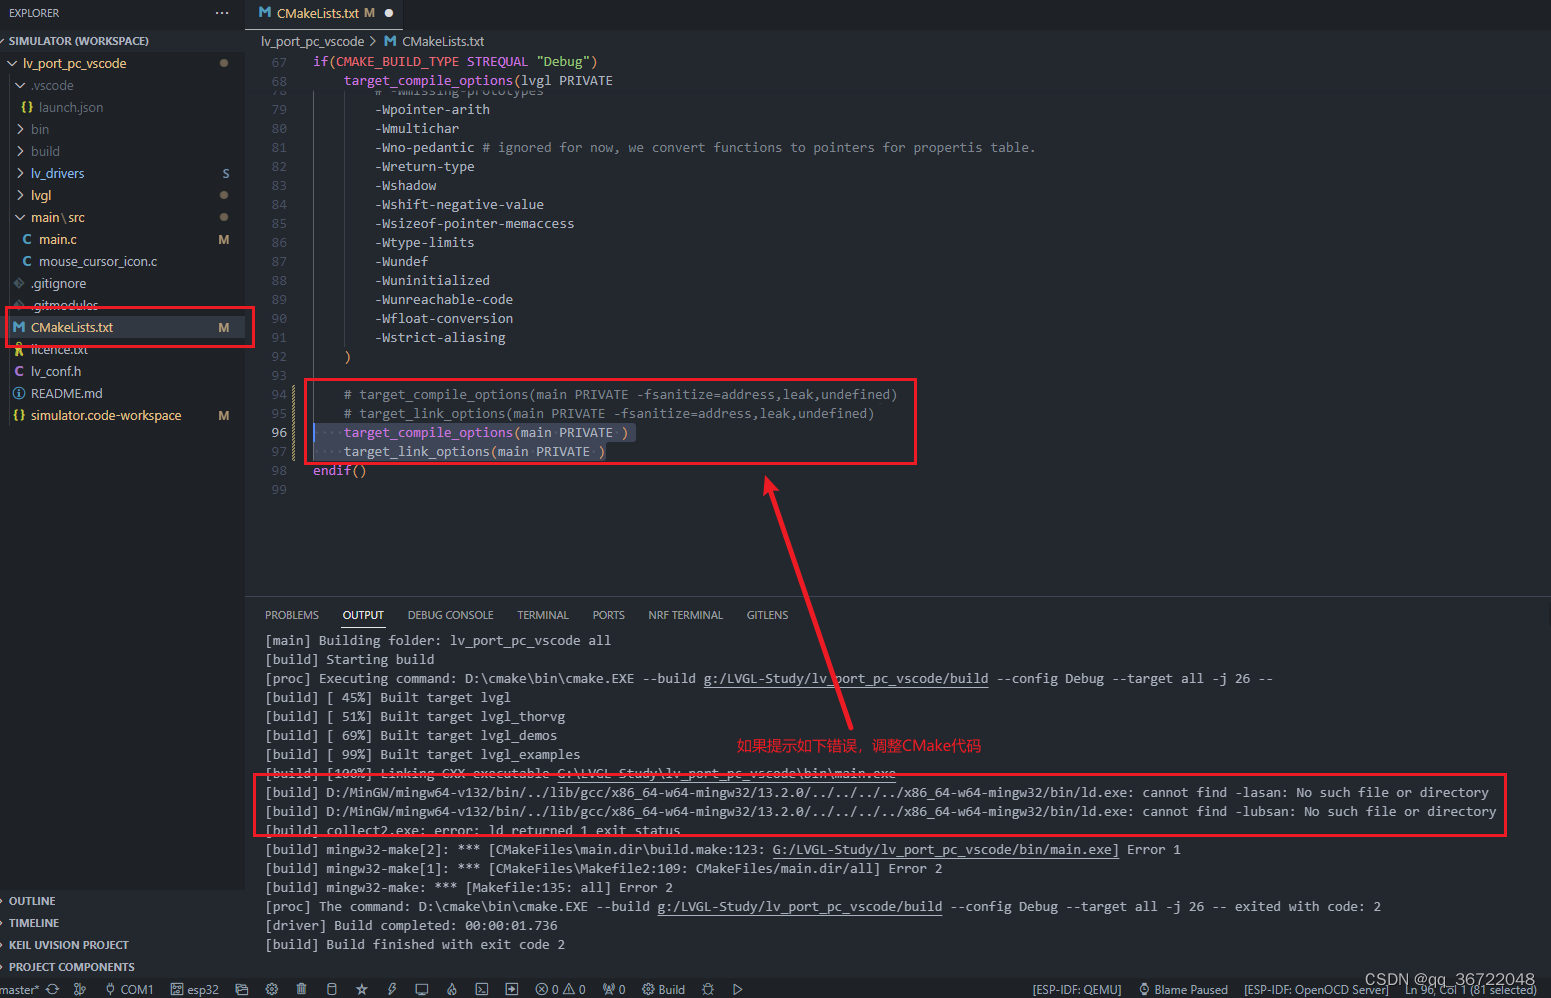Switch to DEBUG CONSOLE tab

point(450,615)
